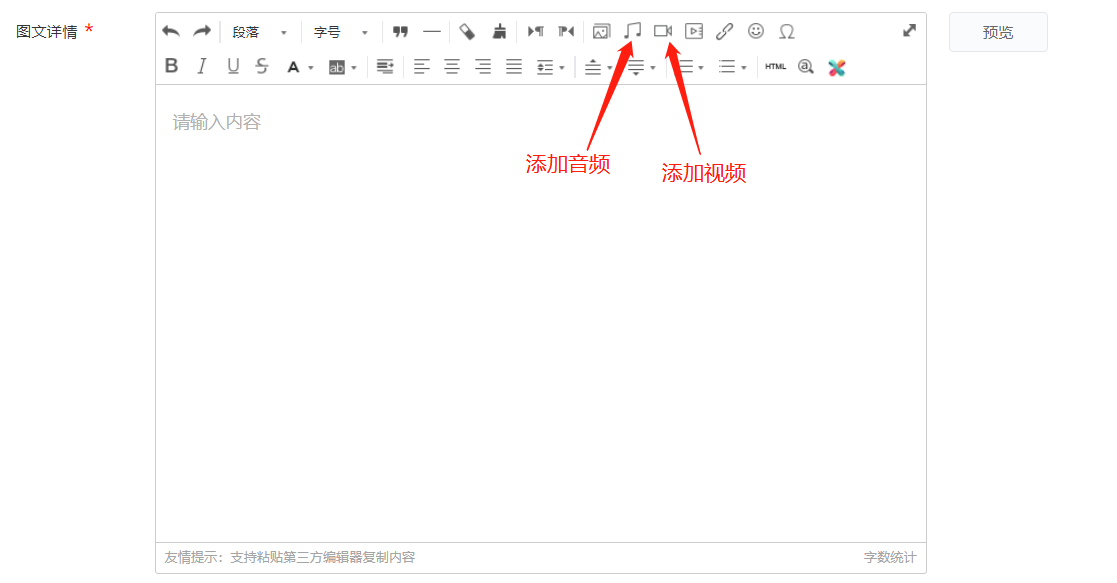Insert audio with the music note icon
1117x583 pixels.
click(x=632, y=31)
